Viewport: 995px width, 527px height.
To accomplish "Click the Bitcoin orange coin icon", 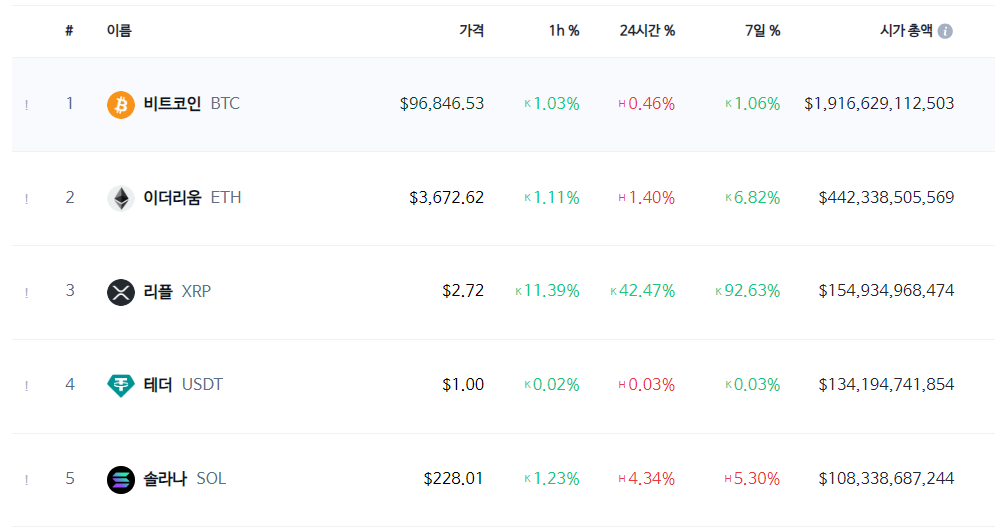I will 121,104.
